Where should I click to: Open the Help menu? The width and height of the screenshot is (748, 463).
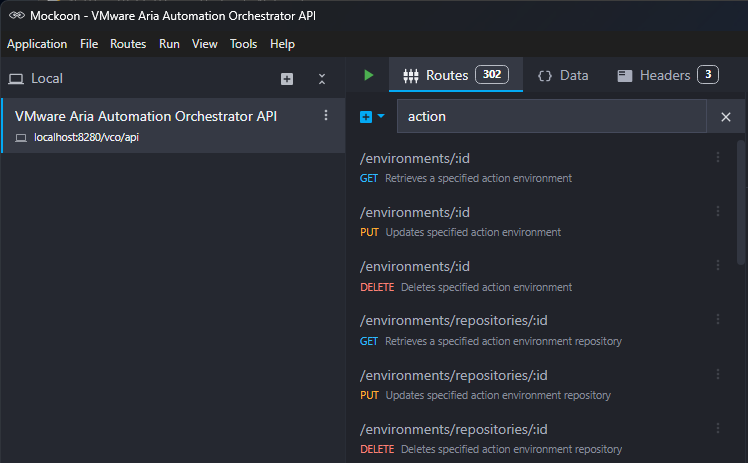pyautogui.click(x=282, y=44)
